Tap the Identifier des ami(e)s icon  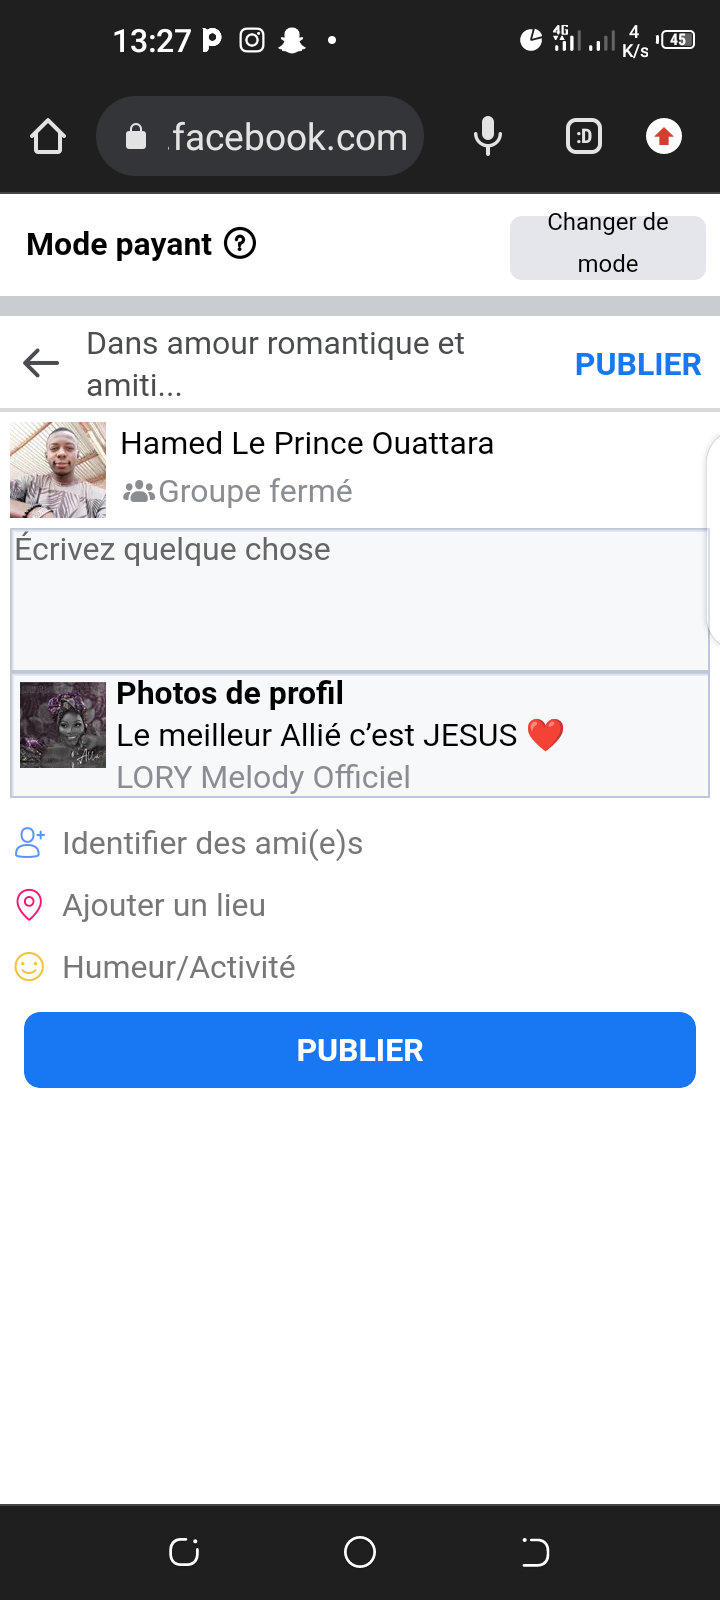(30, 843)
